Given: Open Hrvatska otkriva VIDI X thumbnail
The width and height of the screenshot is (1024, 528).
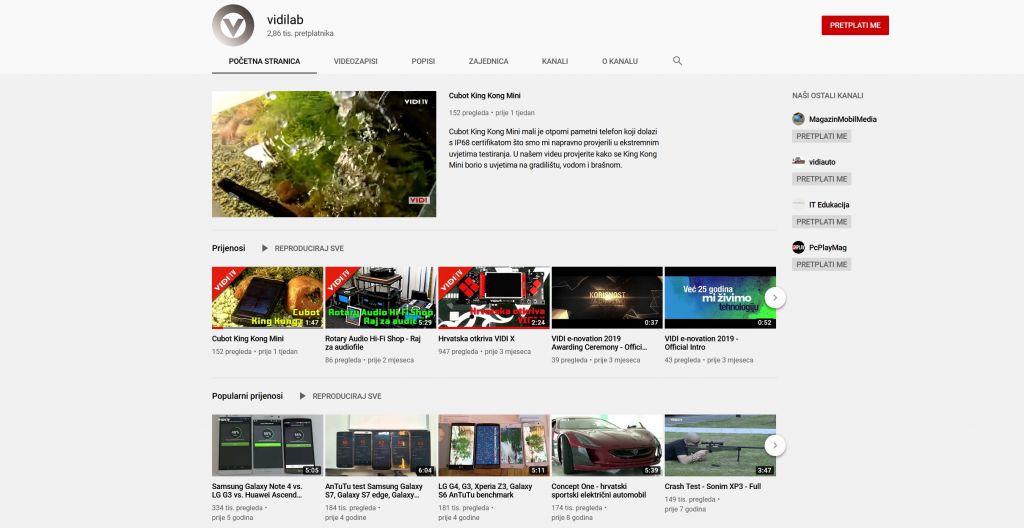Looking at the screenshot, I should click(x=494, y=297).
